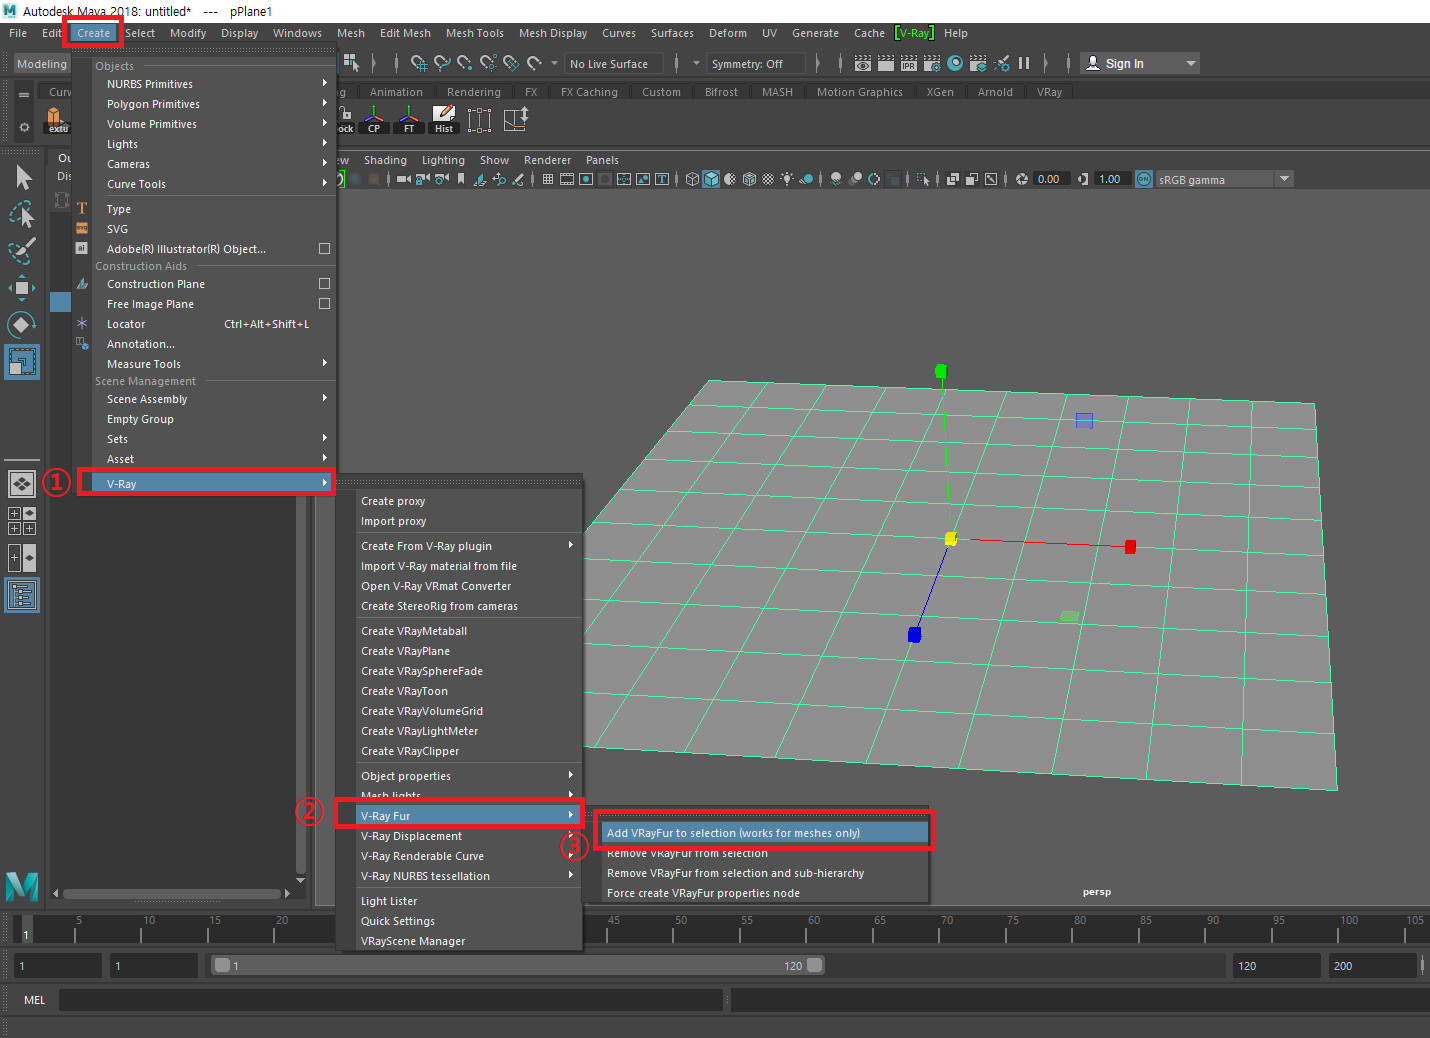Open the Create menu
Screen dimensions: 1430x1038
pyautogui.click(x=93, y=33)
